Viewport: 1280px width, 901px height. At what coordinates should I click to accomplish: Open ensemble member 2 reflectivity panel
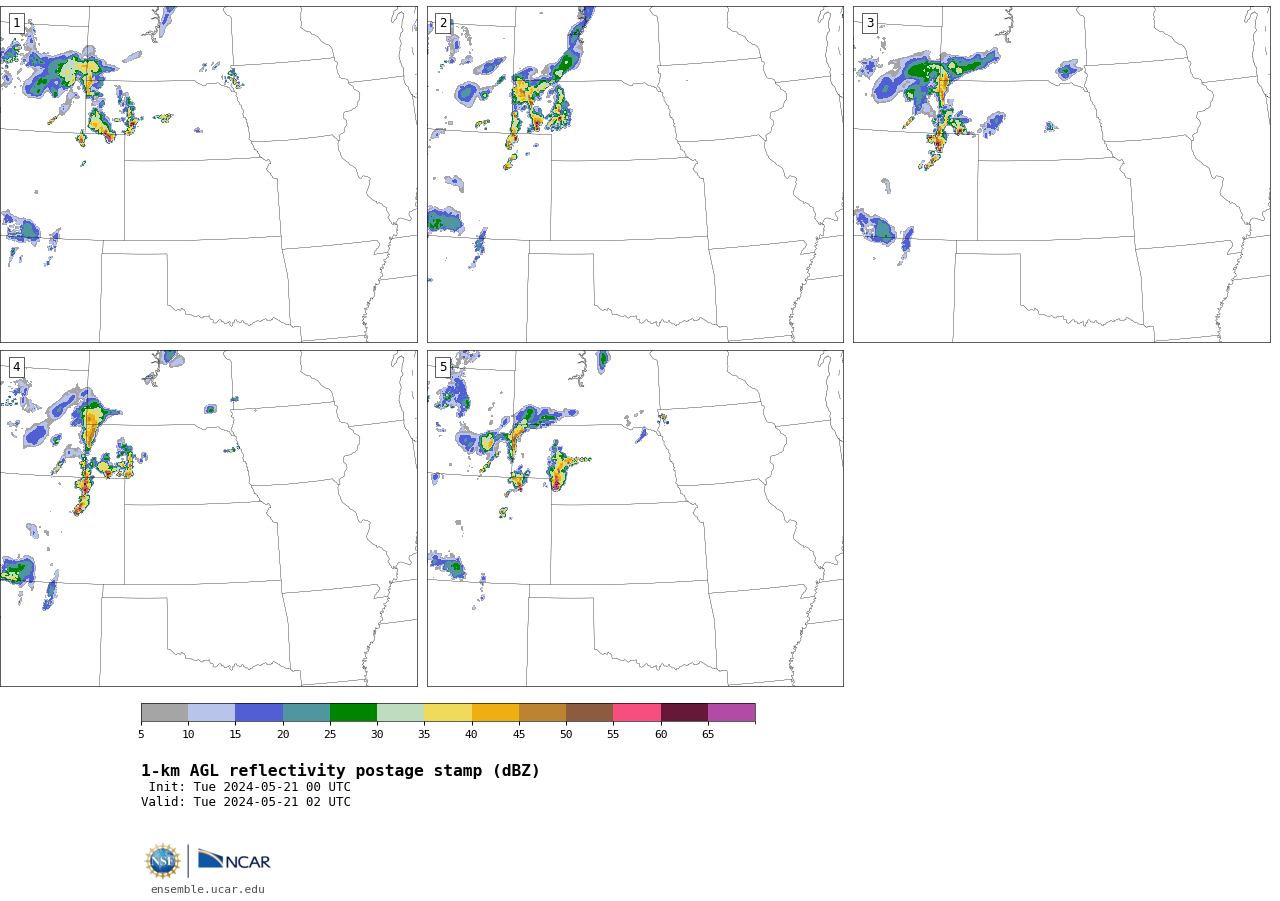[x=635, y=174]
